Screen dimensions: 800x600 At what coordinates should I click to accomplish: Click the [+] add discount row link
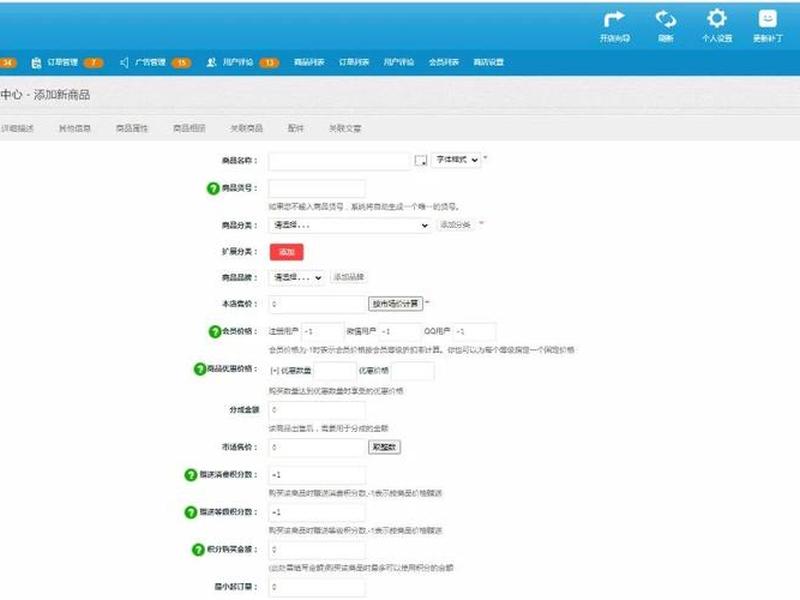tap(274, 371)
